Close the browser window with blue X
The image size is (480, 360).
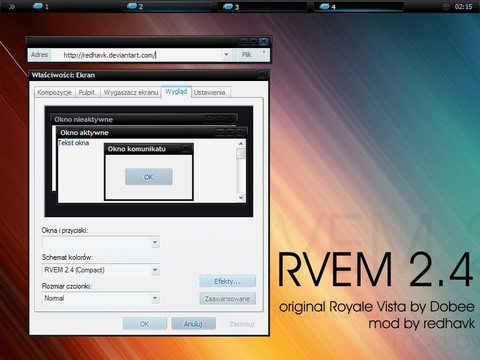[264, 41]
